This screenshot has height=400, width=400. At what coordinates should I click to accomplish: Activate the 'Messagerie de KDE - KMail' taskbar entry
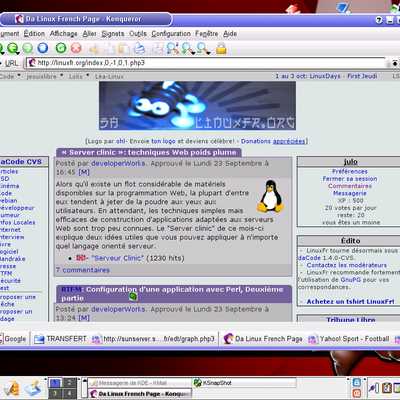(140, 383)
